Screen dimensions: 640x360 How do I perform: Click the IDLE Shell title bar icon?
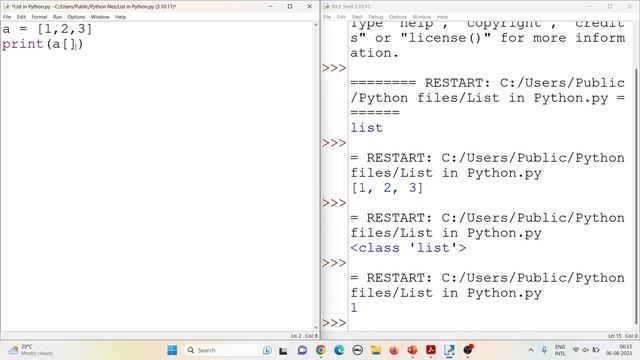click(326, 7)
